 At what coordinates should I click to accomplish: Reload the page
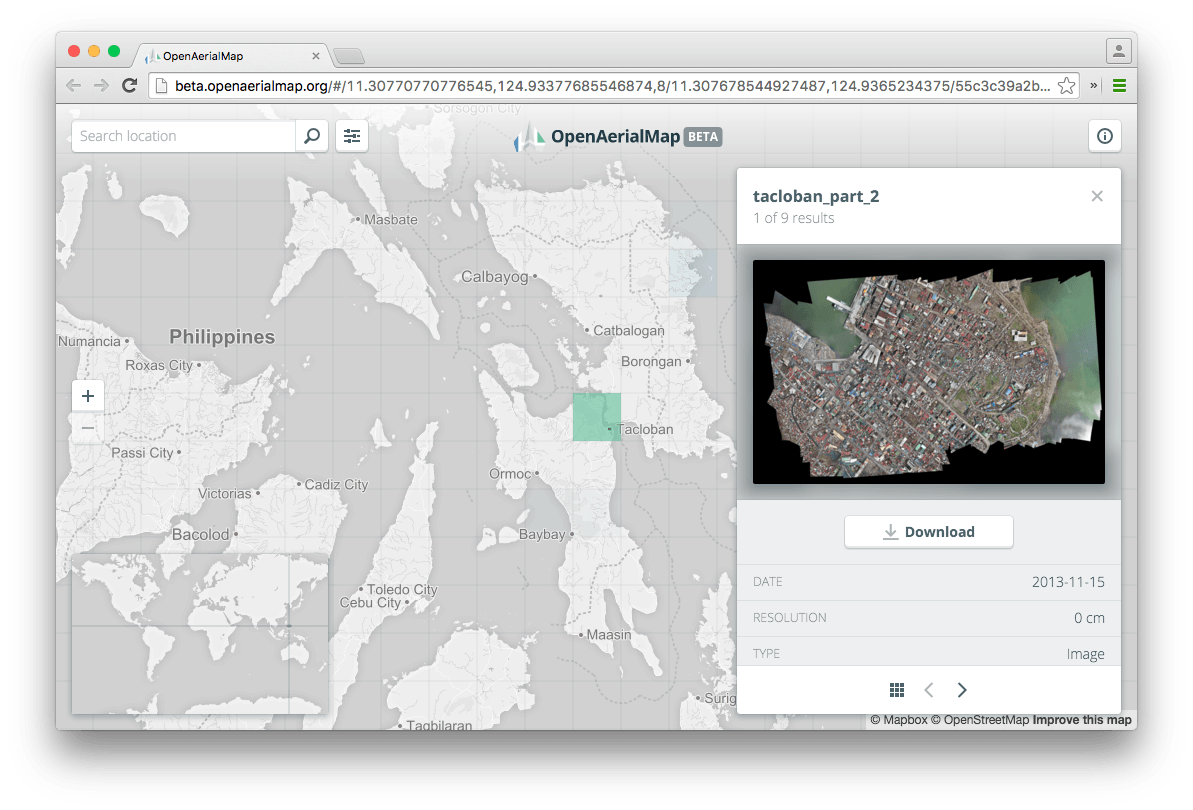pos(129,85)
